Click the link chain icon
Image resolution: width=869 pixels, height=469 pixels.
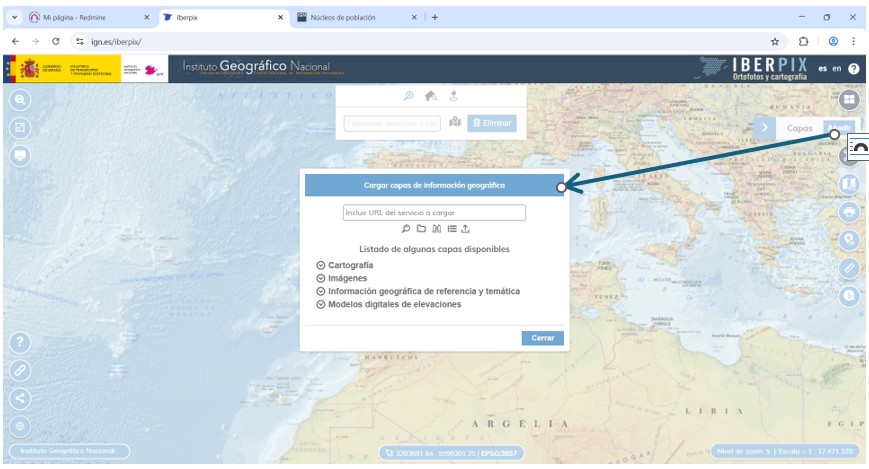click(x=20, y=369)
